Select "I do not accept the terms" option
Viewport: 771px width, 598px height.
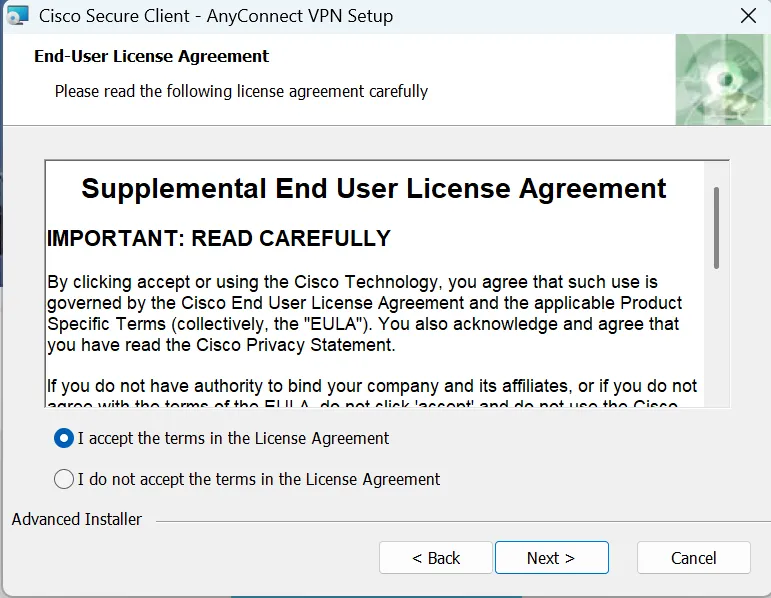[x=64, y=479]
